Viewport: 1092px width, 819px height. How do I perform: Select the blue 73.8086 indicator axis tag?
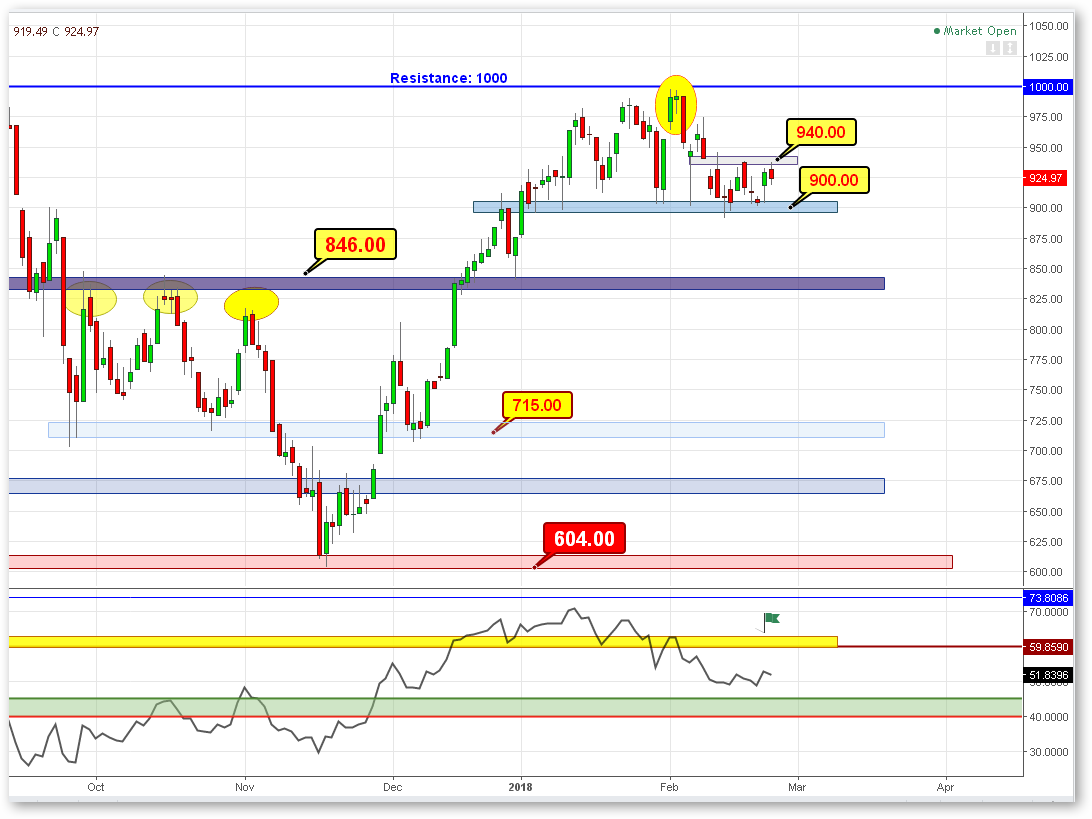pyautogui.click(x=1049, y=598)
